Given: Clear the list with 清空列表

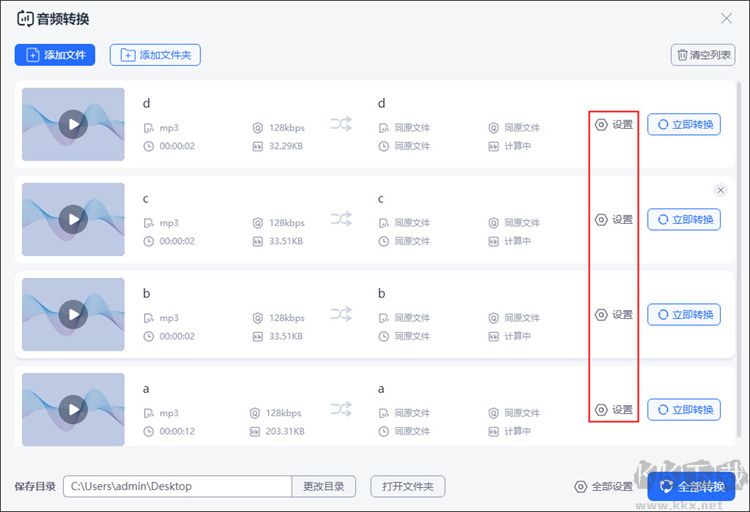Looking at the screenshot, I should [703, 56].
